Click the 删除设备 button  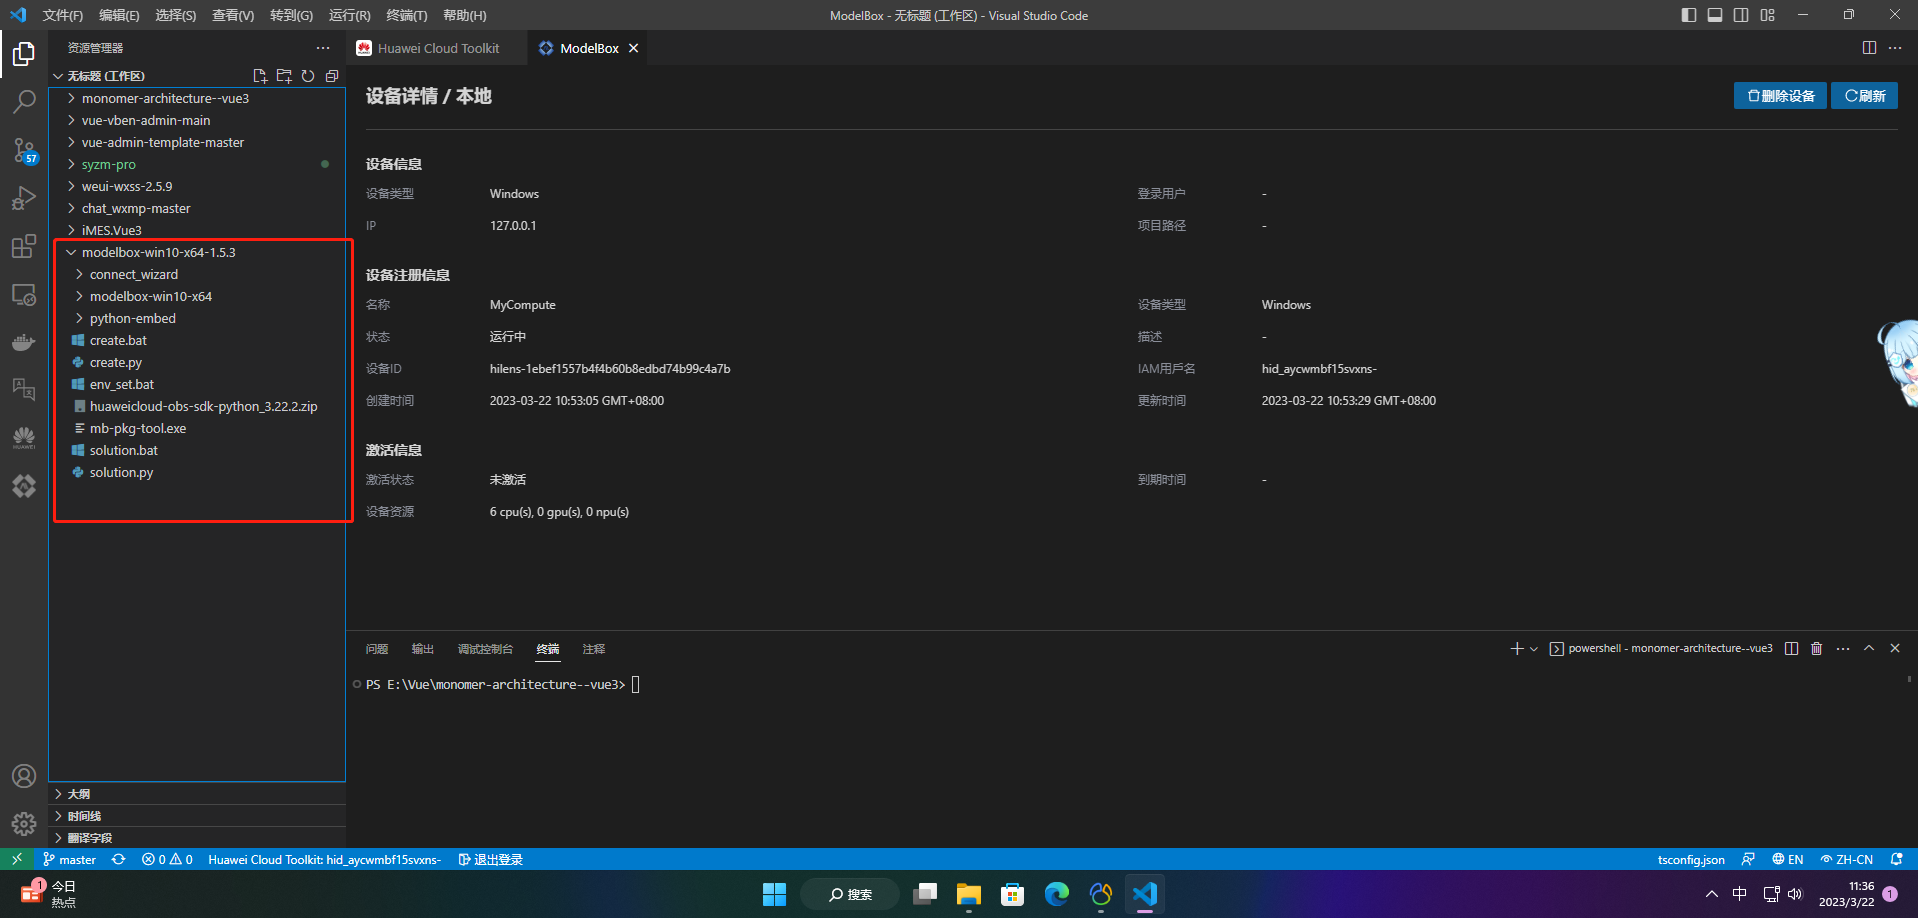coord(1780,96)
